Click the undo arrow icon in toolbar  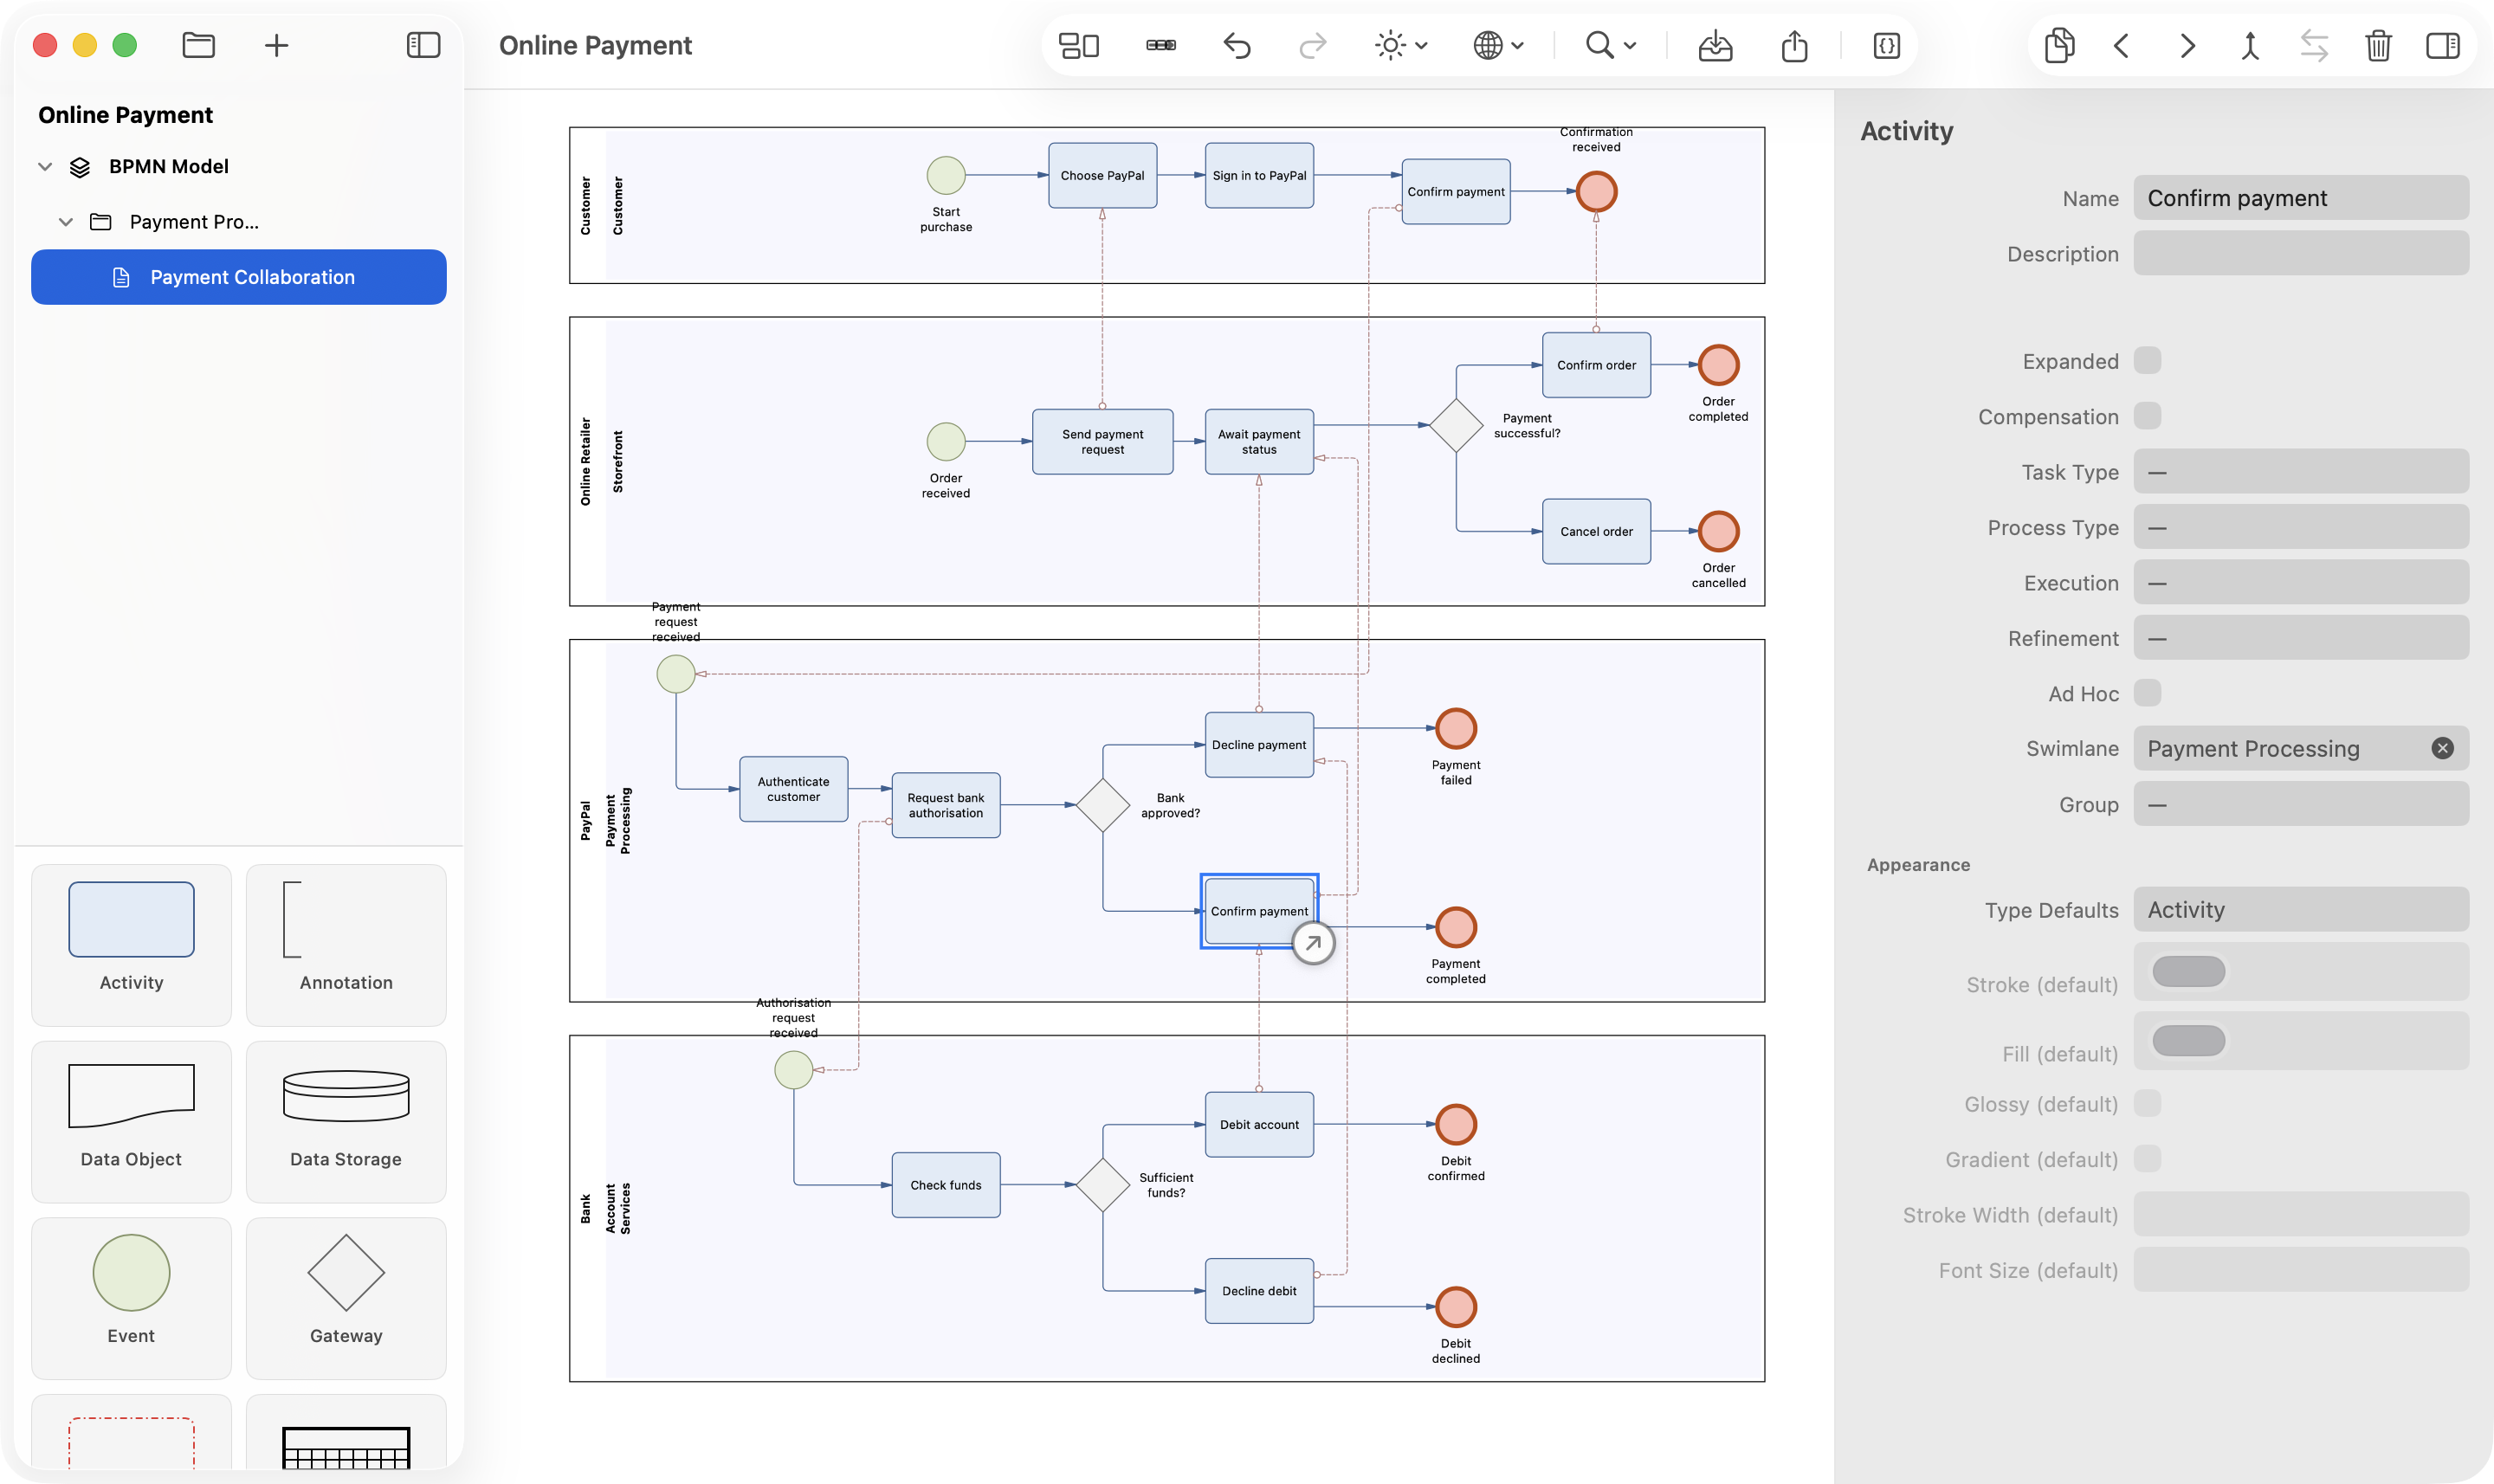coord(1237,45)
